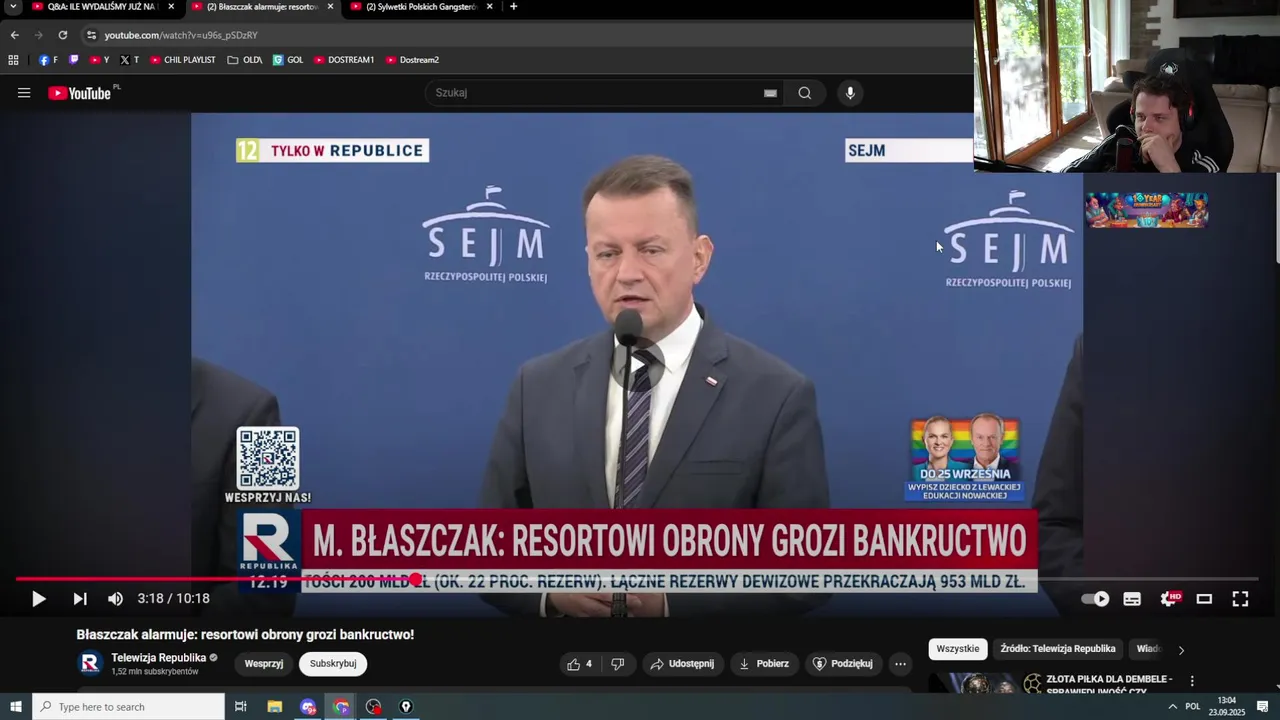
Task: Enter fullscreen mode on the video
Action: click(x=1240, y=599)
